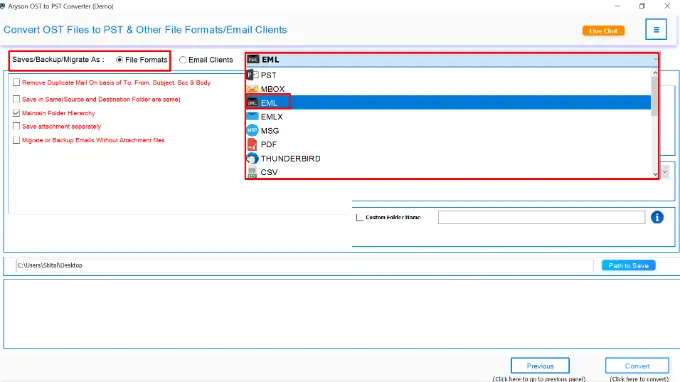Choose CSV from the format list
680x382 pixels.
pyautogui.click(x=448, y=172)
